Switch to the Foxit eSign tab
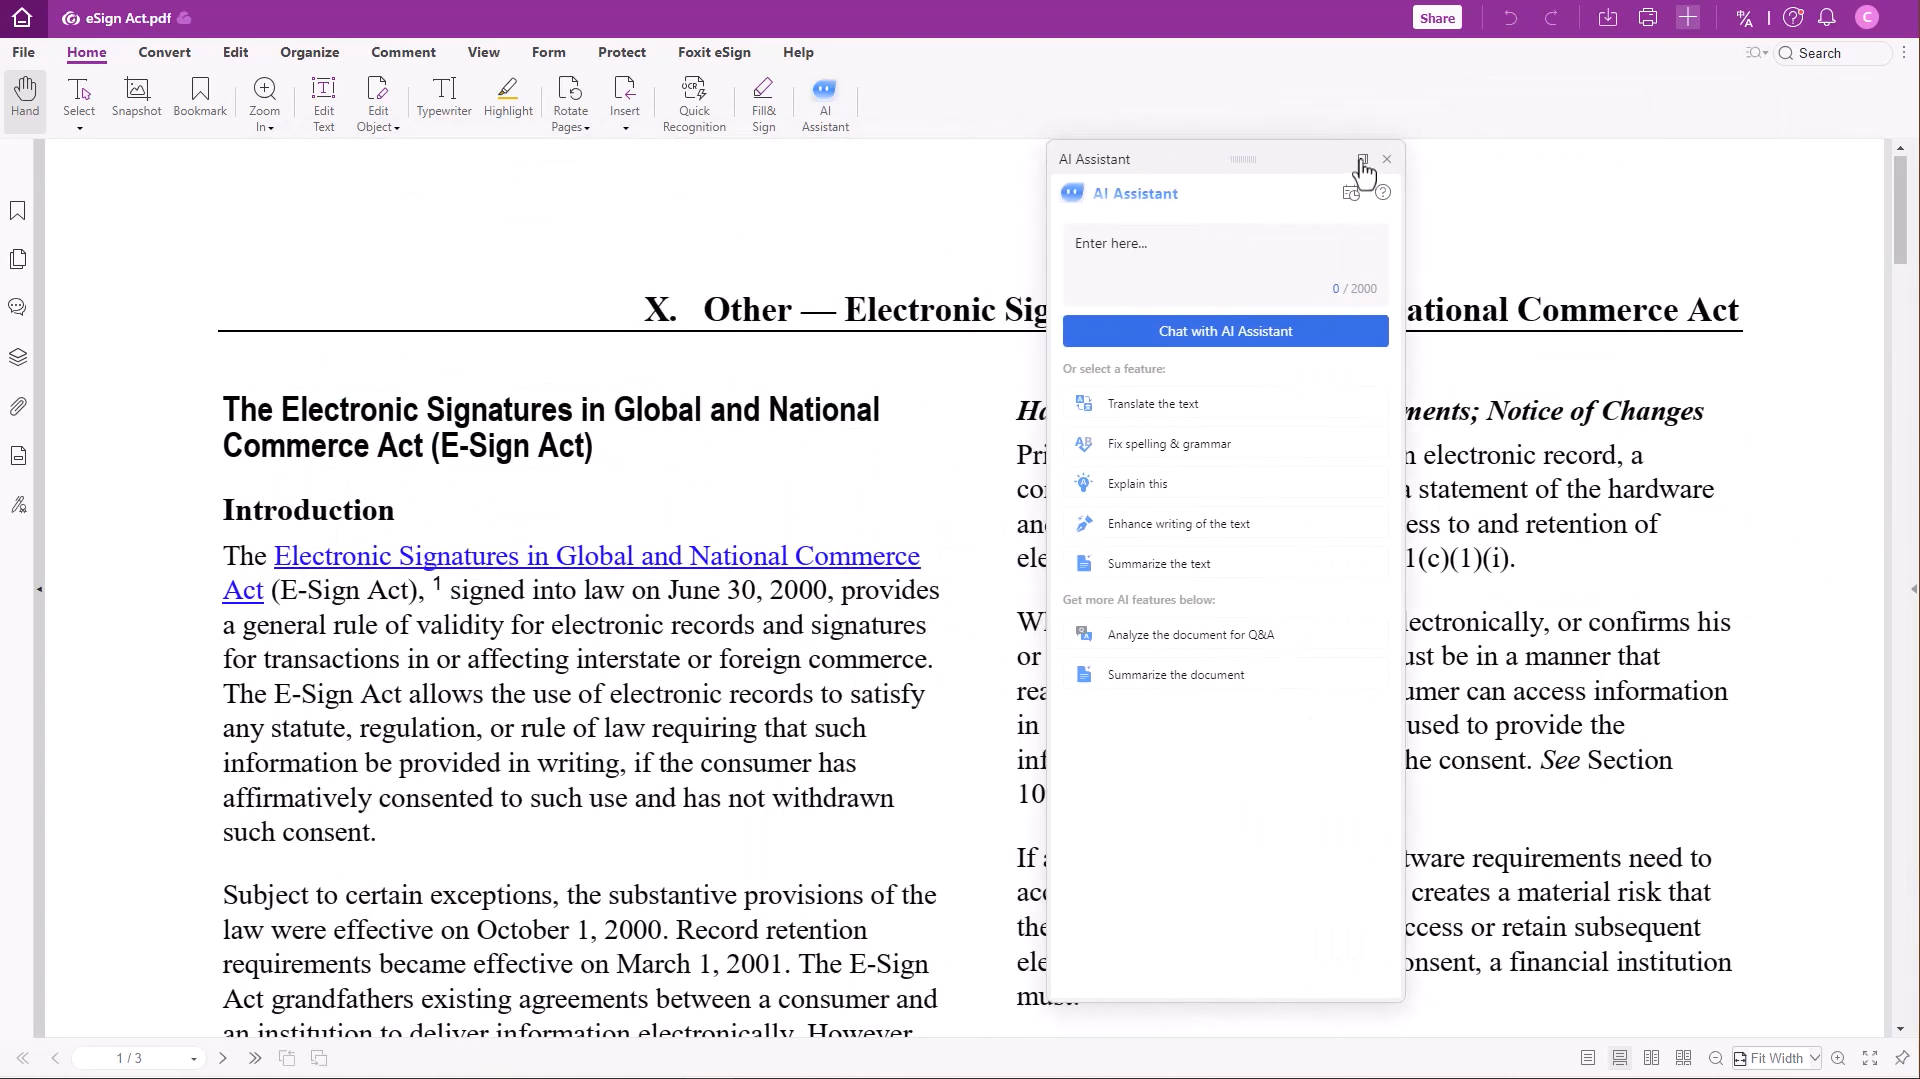The image size is (1920, 1079). [714, 52]
